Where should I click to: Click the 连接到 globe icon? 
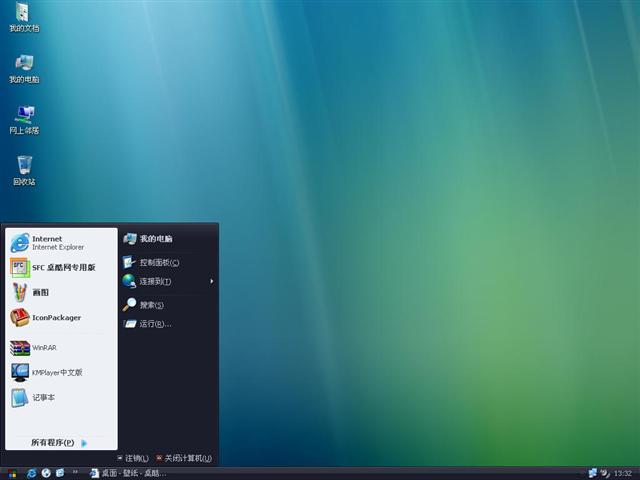[x=129, y=281]
